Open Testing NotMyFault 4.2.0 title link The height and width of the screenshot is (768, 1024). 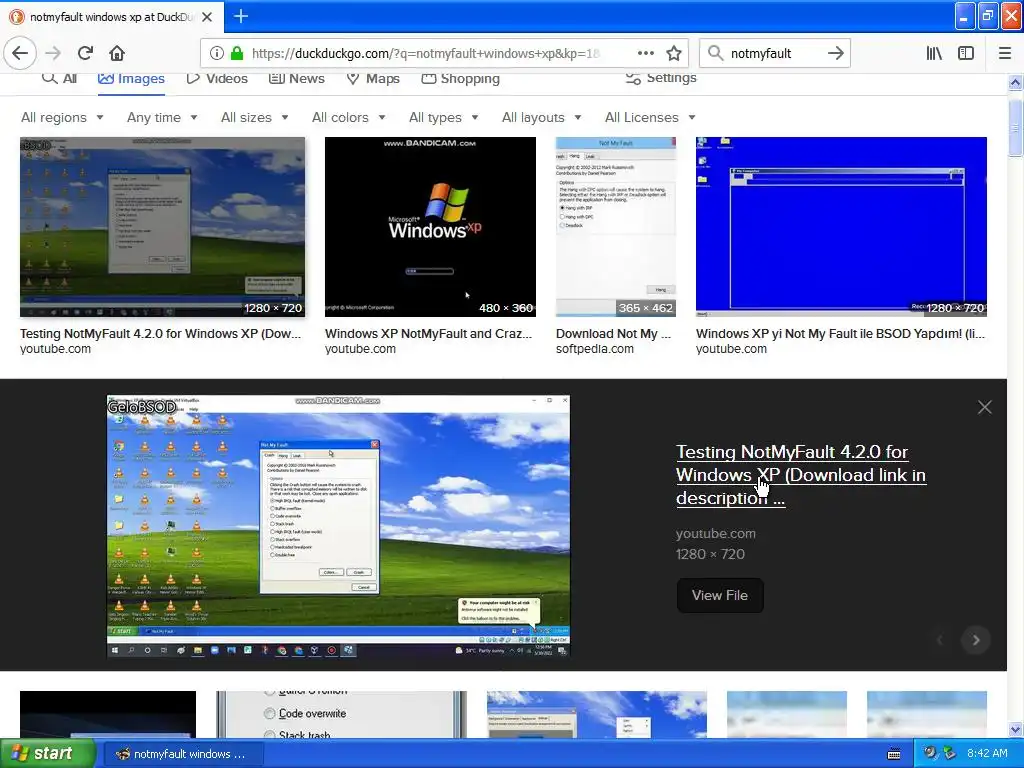pyautogui.click(x=801, y=475)
